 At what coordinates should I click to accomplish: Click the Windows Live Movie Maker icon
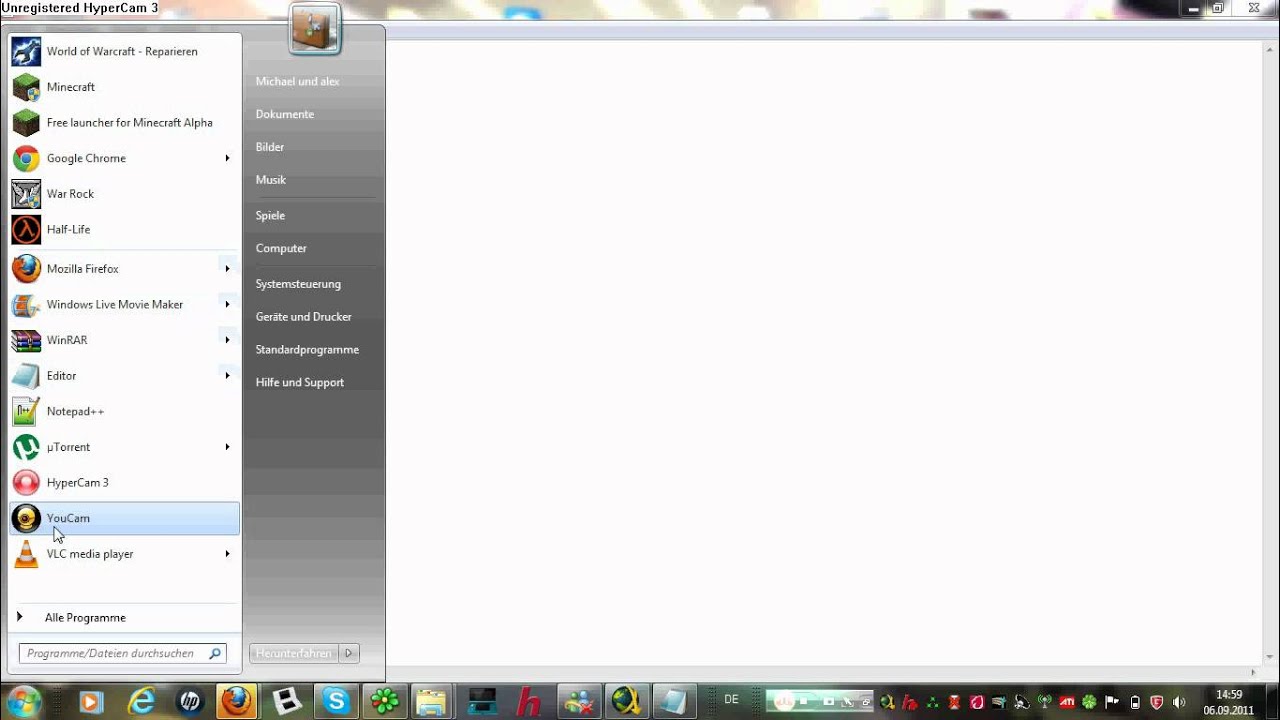26,305
